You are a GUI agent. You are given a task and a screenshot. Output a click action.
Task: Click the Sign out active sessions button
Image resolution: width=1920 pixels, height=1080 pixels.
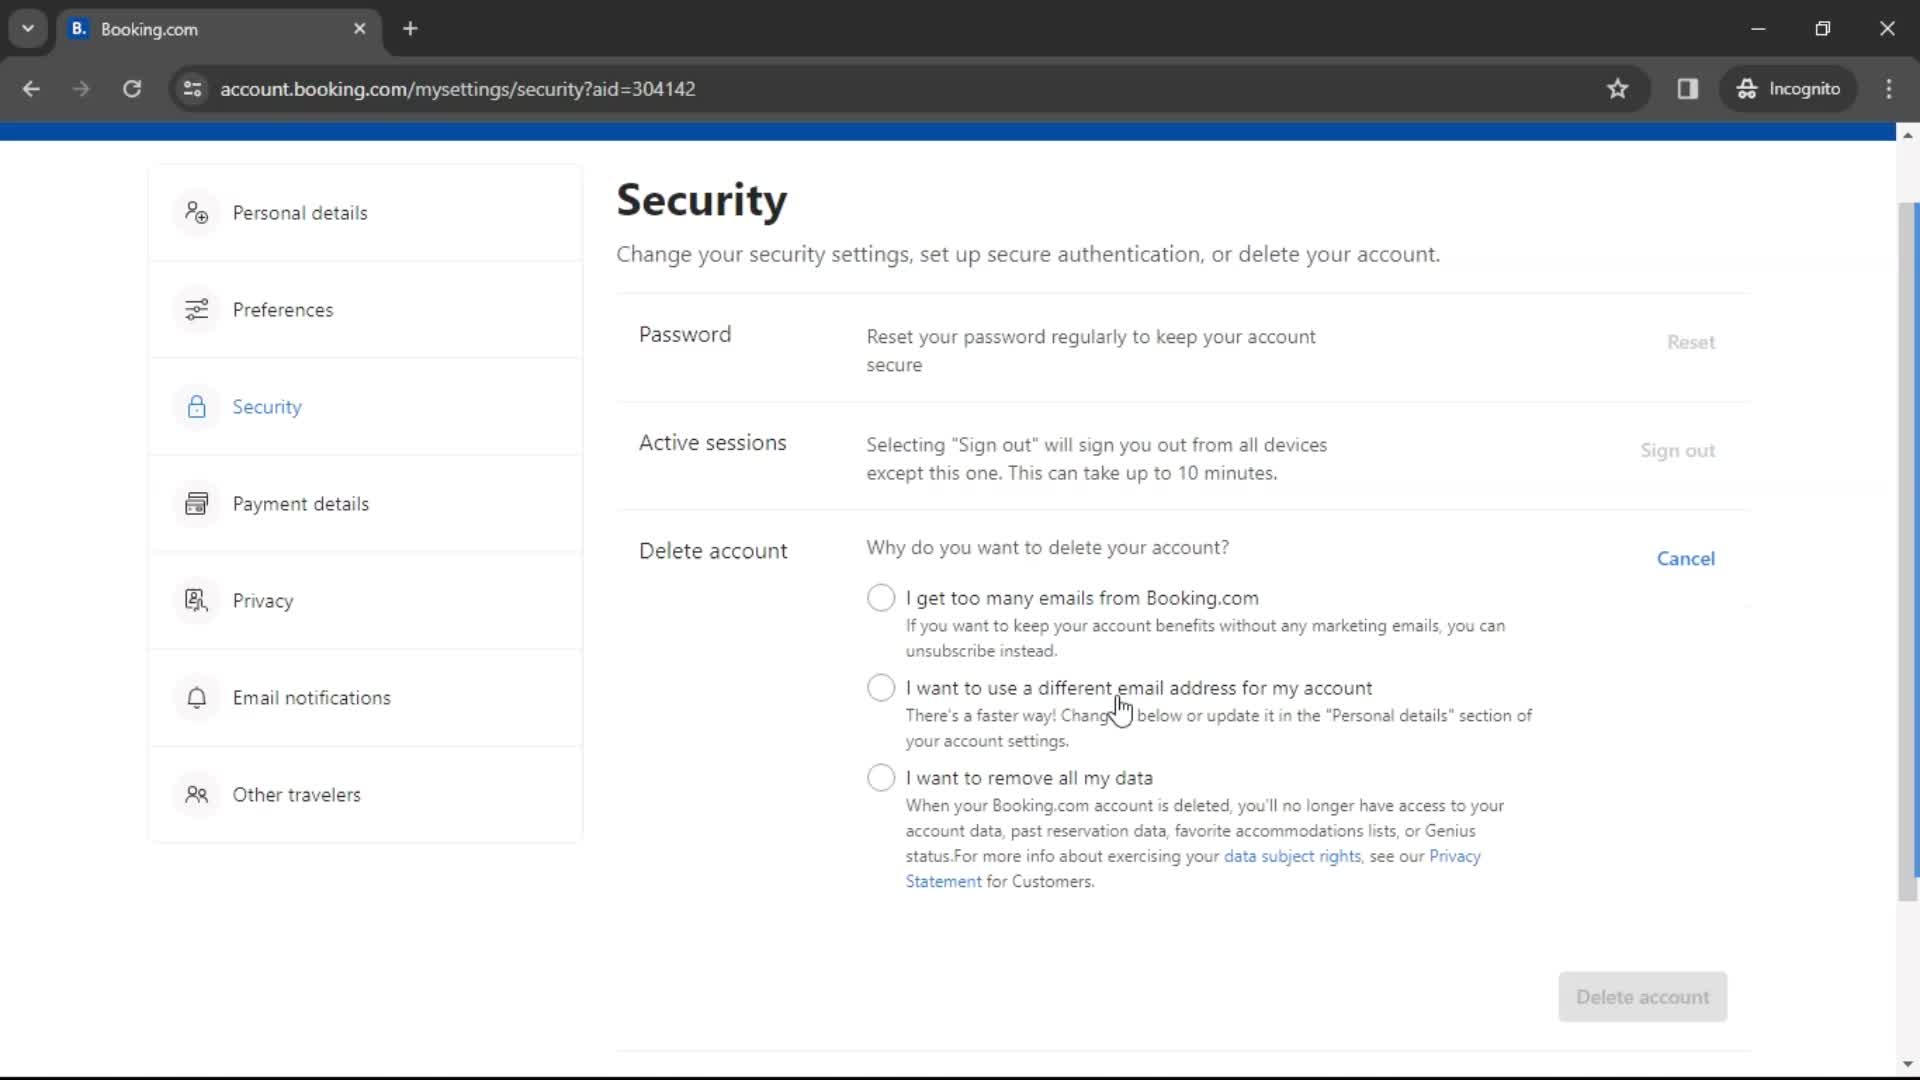tap(1677, 450)
